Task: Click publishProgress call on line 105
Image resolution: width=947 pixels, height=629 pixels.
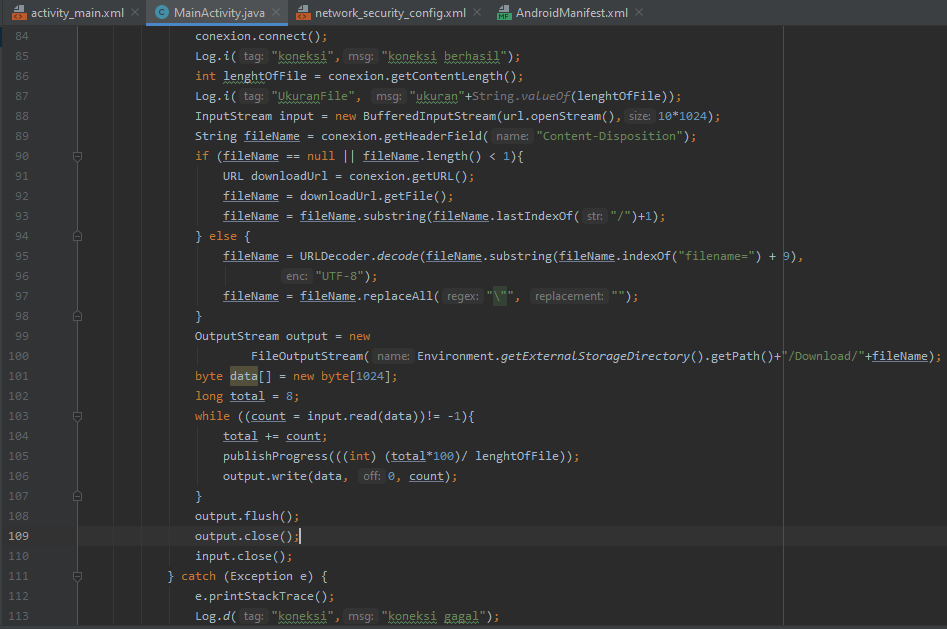Action: [275, 456]
